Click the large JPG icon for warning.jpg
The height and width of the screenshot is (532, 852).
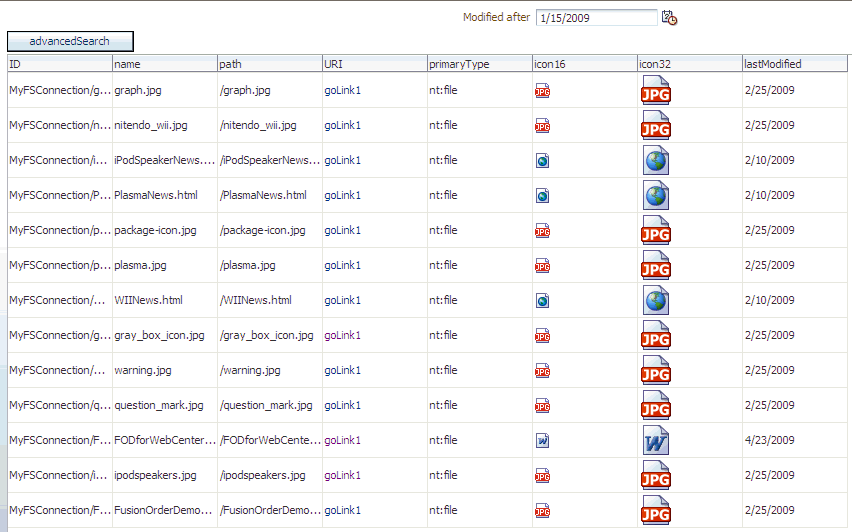[x=656, y=370]
